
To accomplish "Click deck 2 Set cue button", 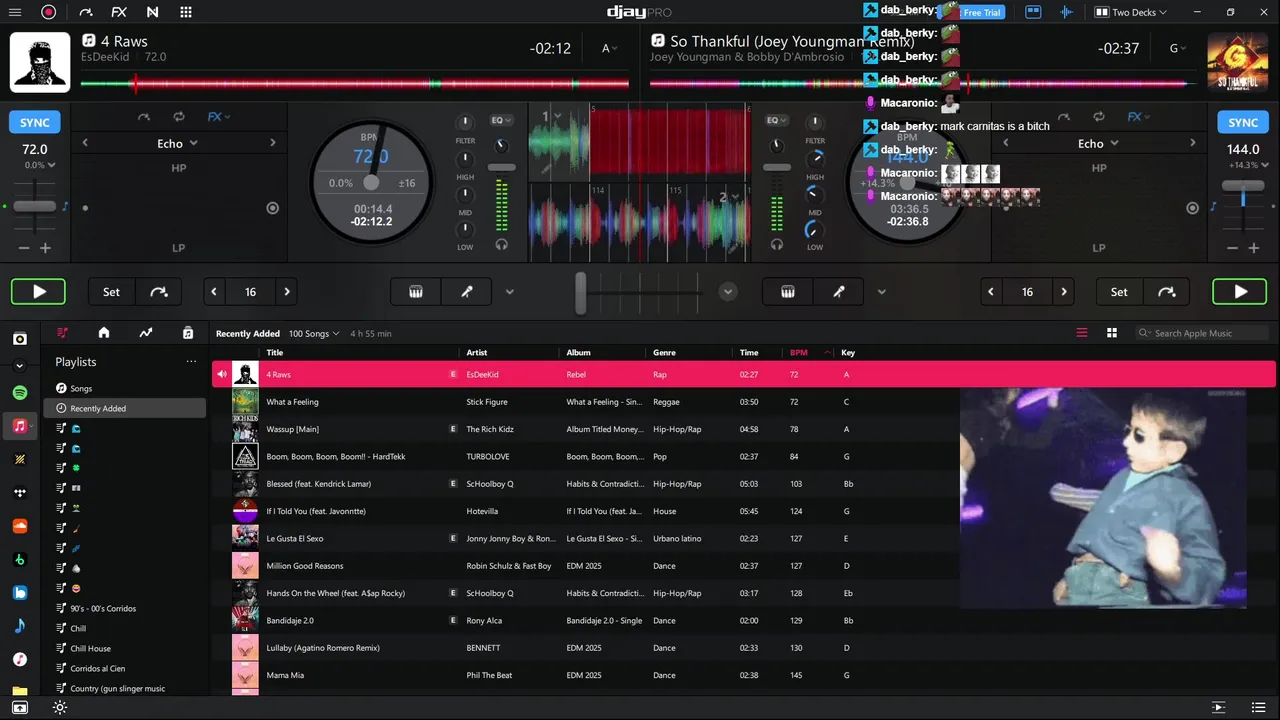I will point(1119,292).
